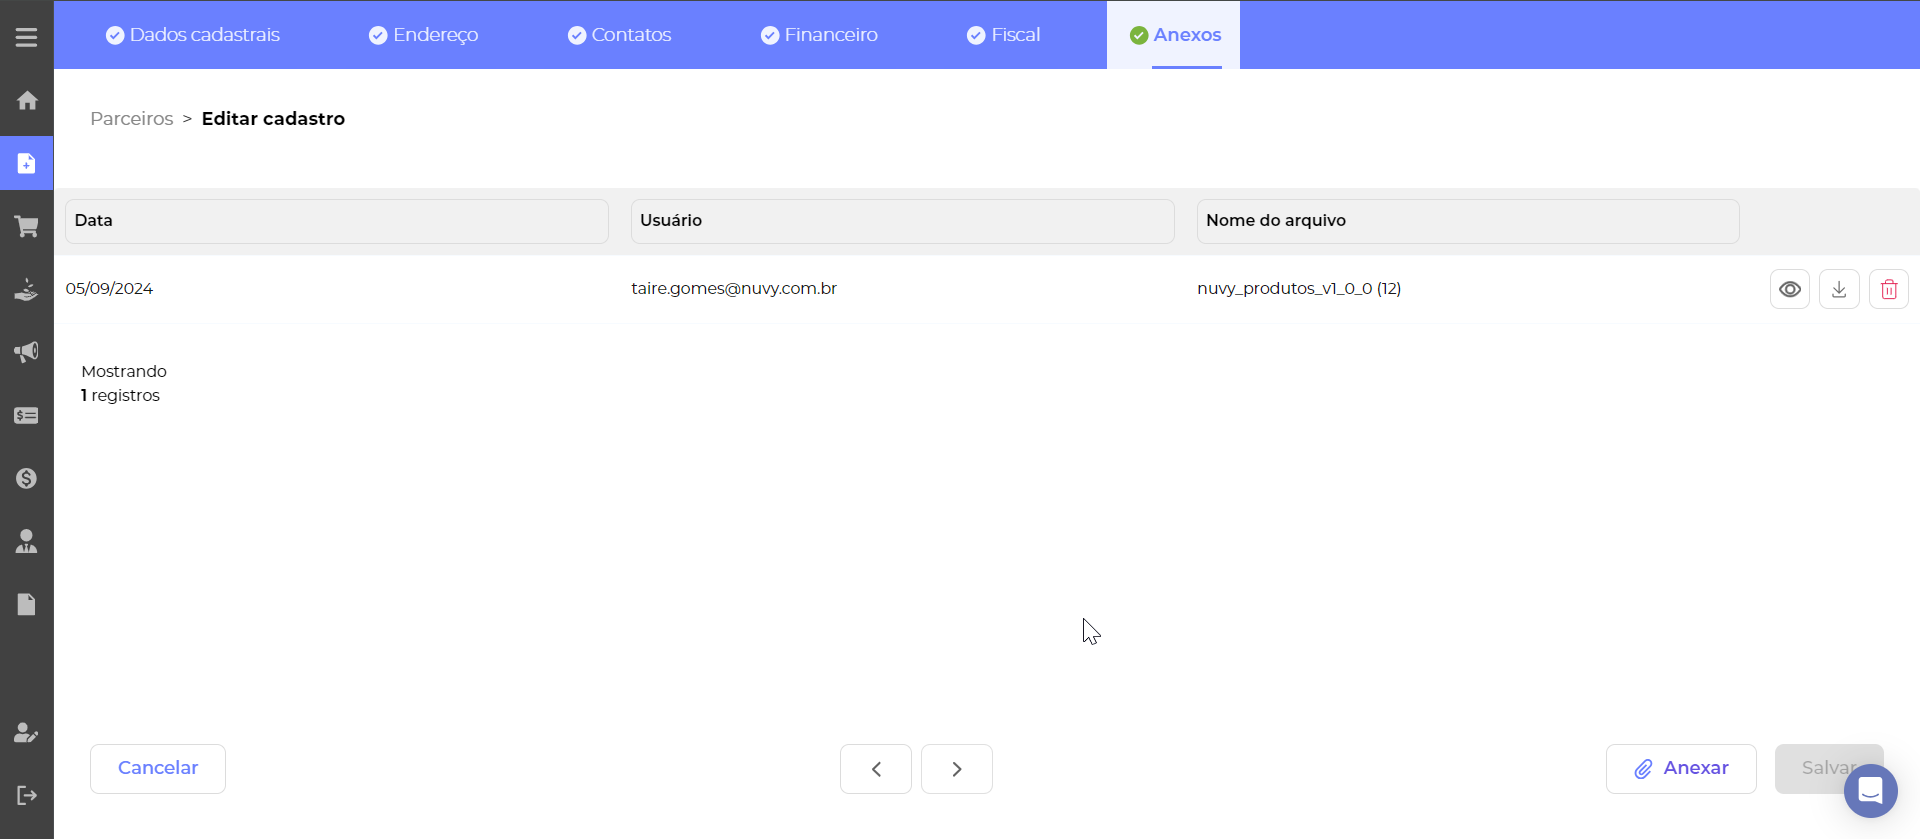1920x839 pixels.
Task: Select the Endereço tab
Action: coord(423,35)
